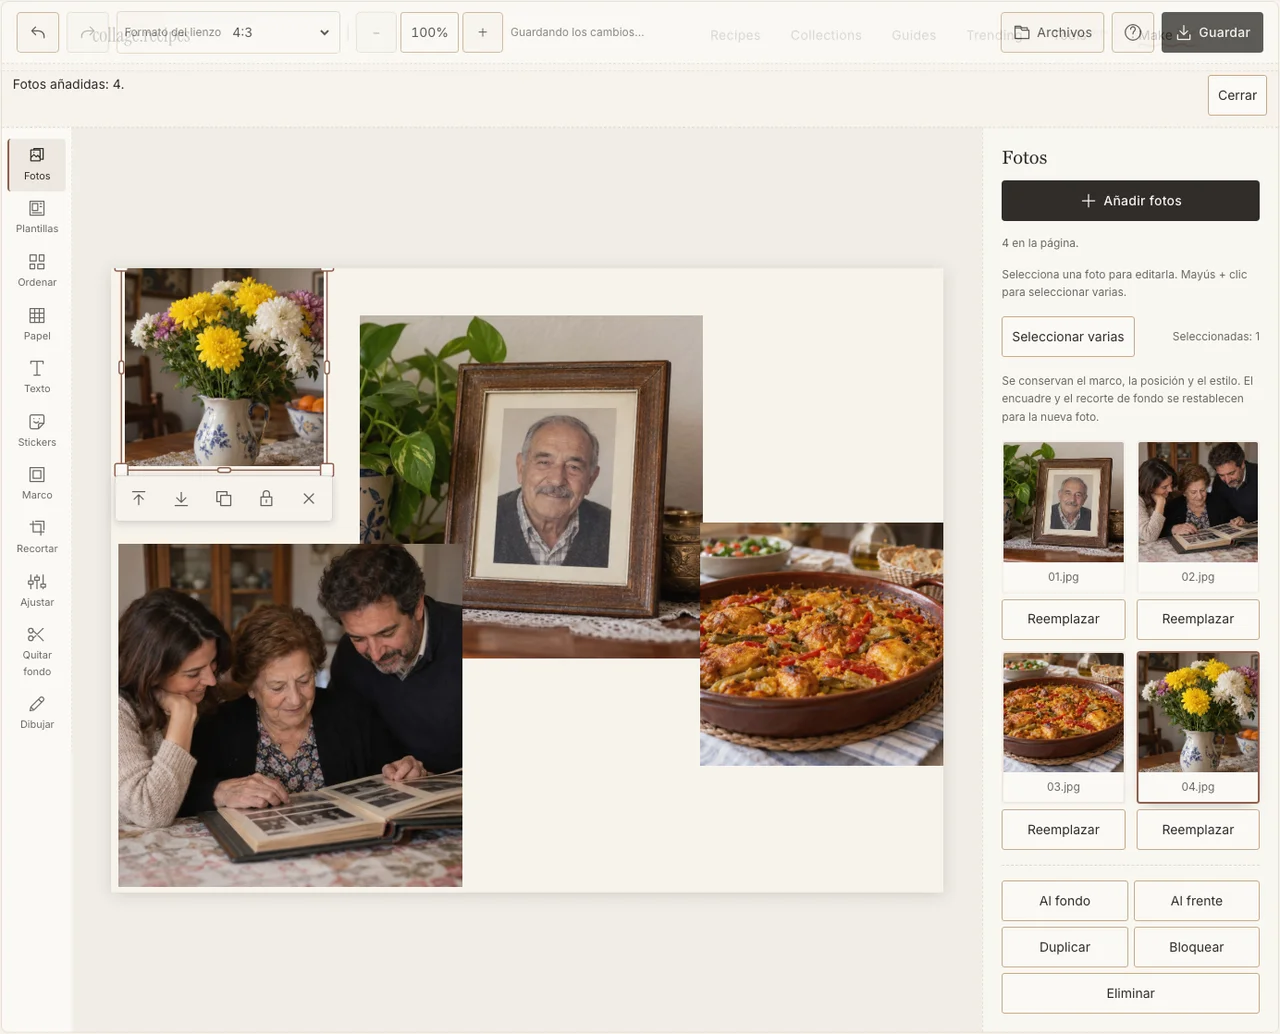
Task: Click the Añadir fotos button
Action: [1130, 200]
